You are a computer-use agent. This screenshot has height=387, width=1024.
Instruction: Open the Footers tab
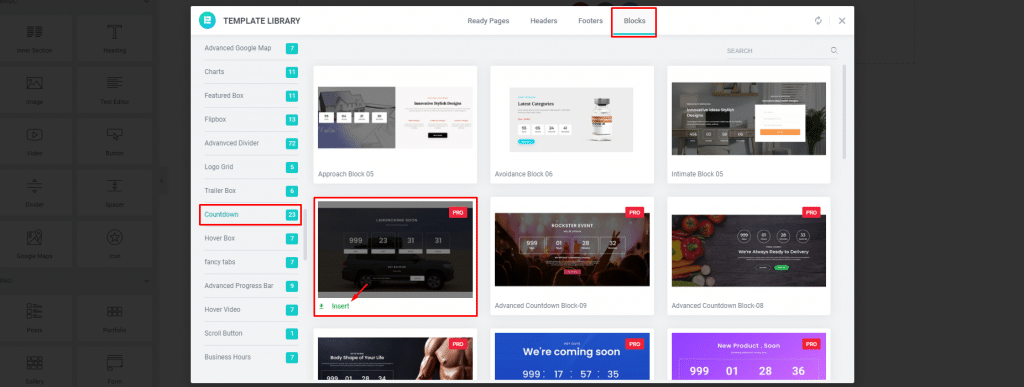coord(590,21)
